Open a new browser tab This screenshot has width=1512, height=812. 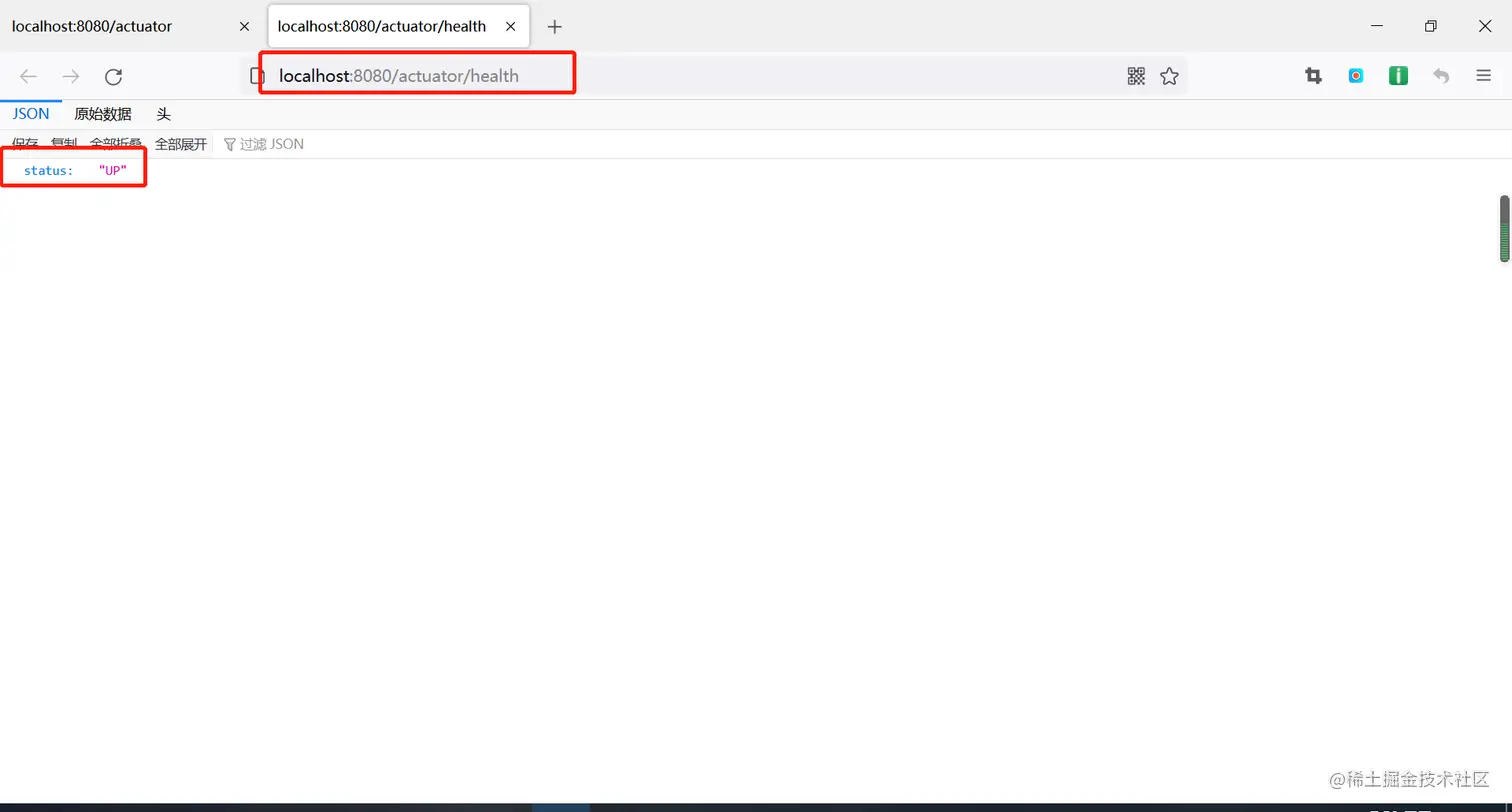(x=555, y=26)
